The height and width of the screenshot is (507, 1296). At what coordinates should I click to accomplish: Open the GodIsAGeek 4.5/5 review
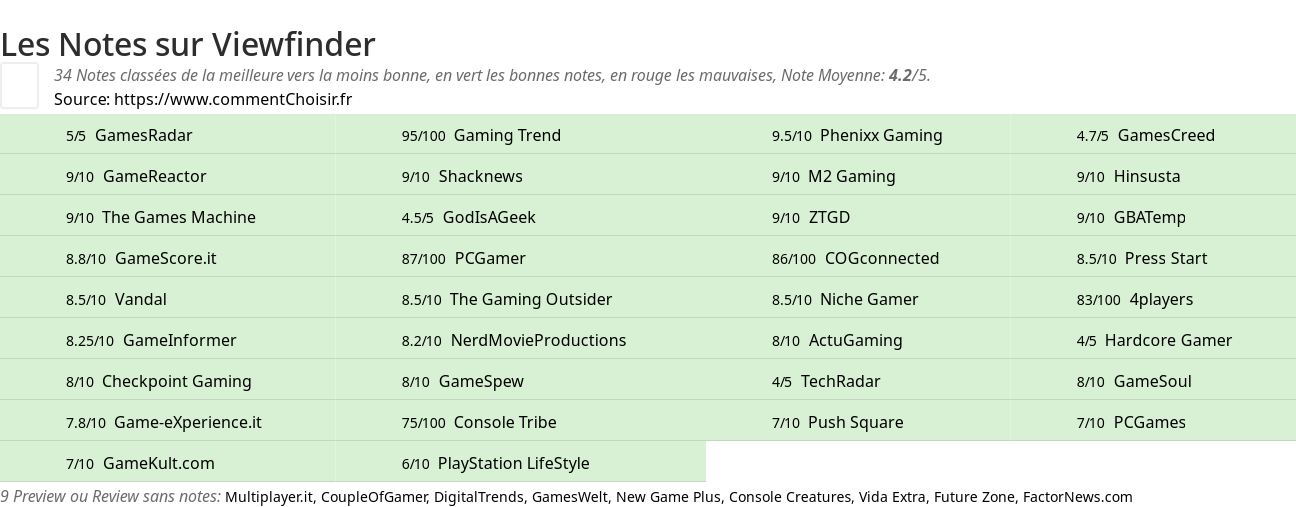tap(520, 217)
